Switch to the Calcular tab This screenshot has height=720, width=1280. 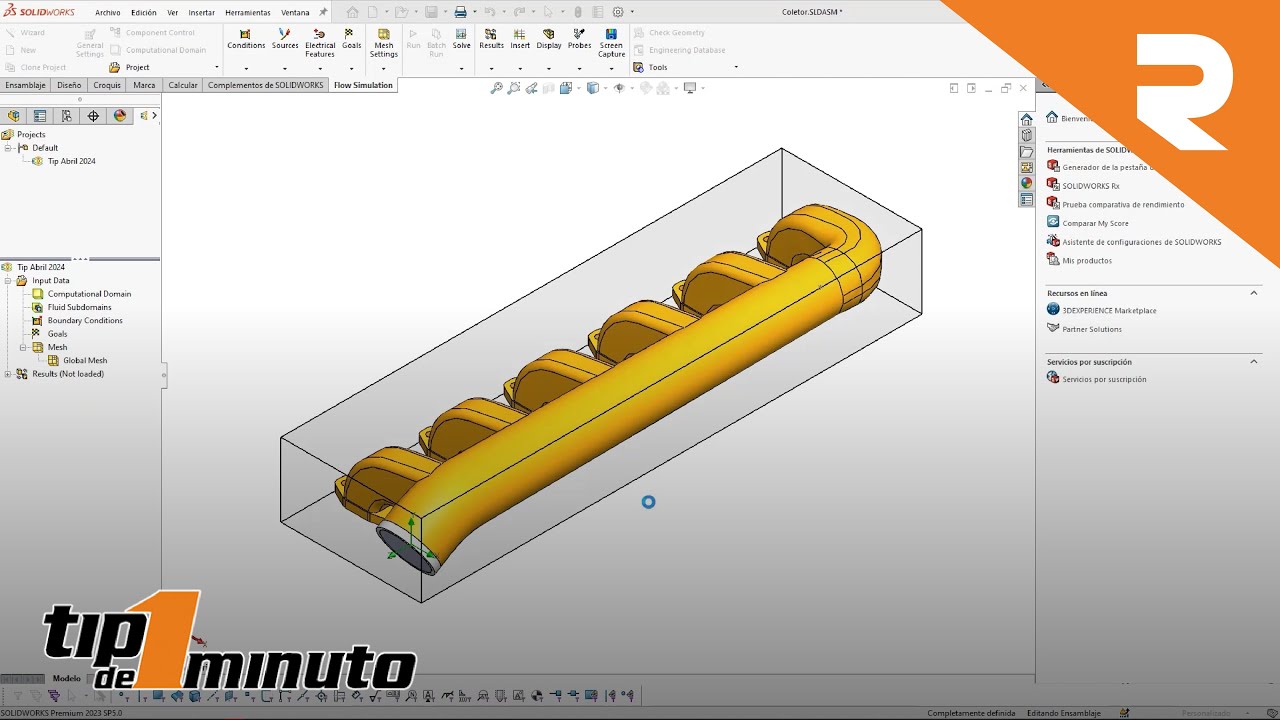coord(183,85)
